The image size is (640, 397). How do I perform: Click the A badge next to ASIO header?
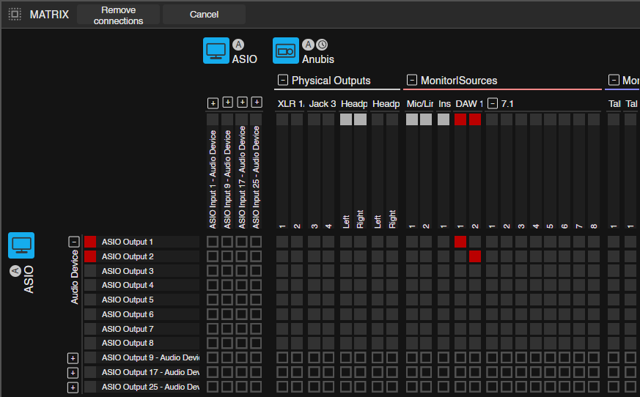(238, 44)
